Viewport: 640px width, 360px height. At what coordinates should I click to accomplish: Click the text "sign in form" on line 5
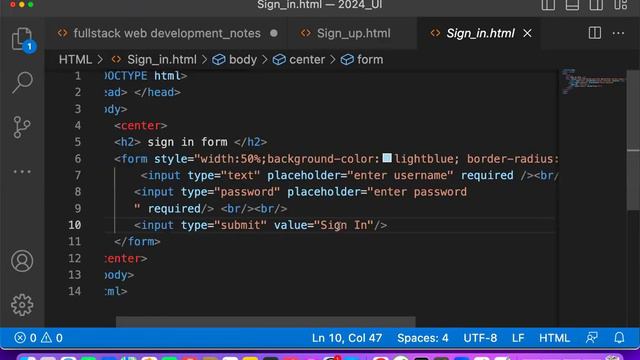[x=187, y=142]
